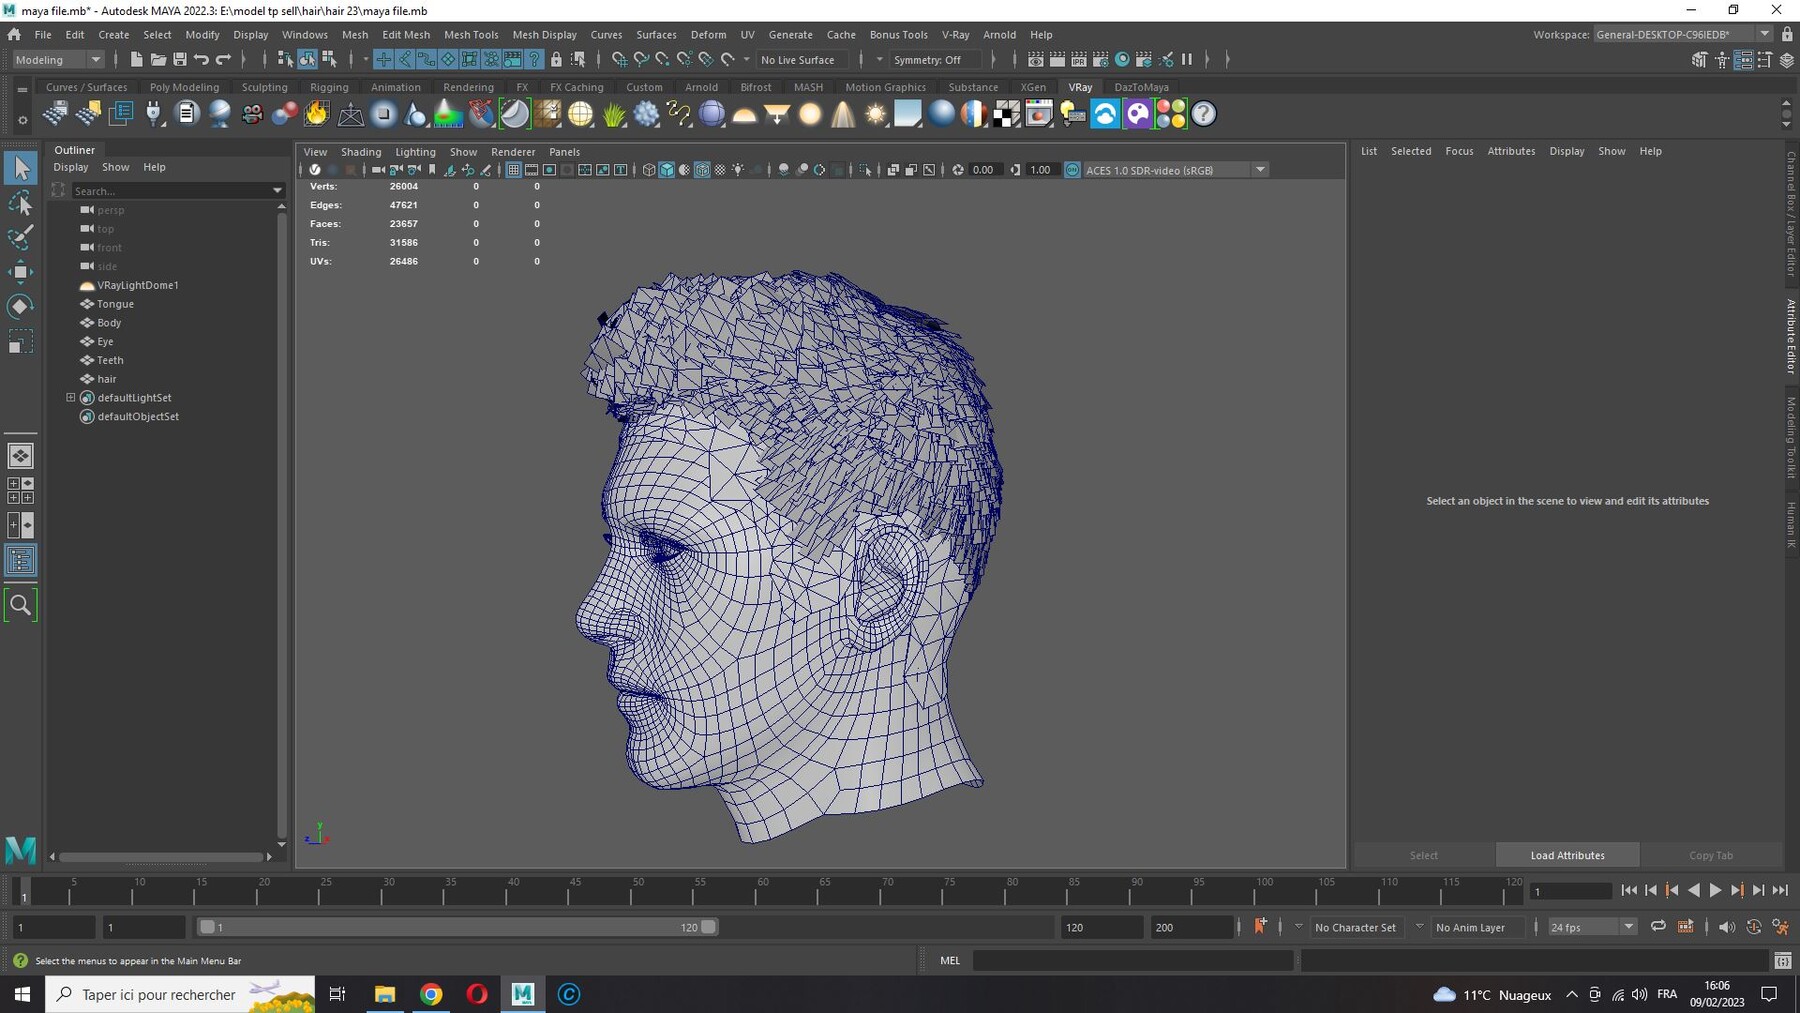Go to the end of playback range
Image resolution: width=1800 pixels, height=1013 pixels.
[x=1780, y=891]
